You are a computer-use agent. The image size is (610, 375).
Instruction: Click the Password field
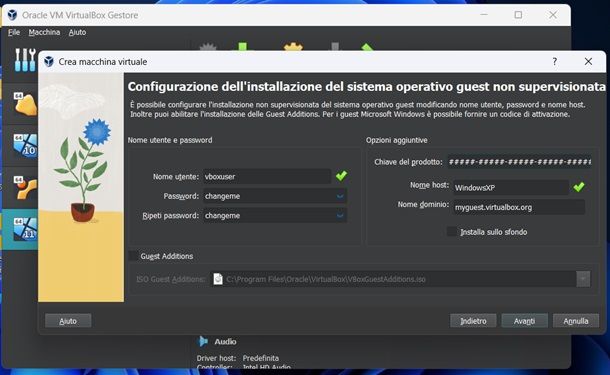click(x=274, y=196)
